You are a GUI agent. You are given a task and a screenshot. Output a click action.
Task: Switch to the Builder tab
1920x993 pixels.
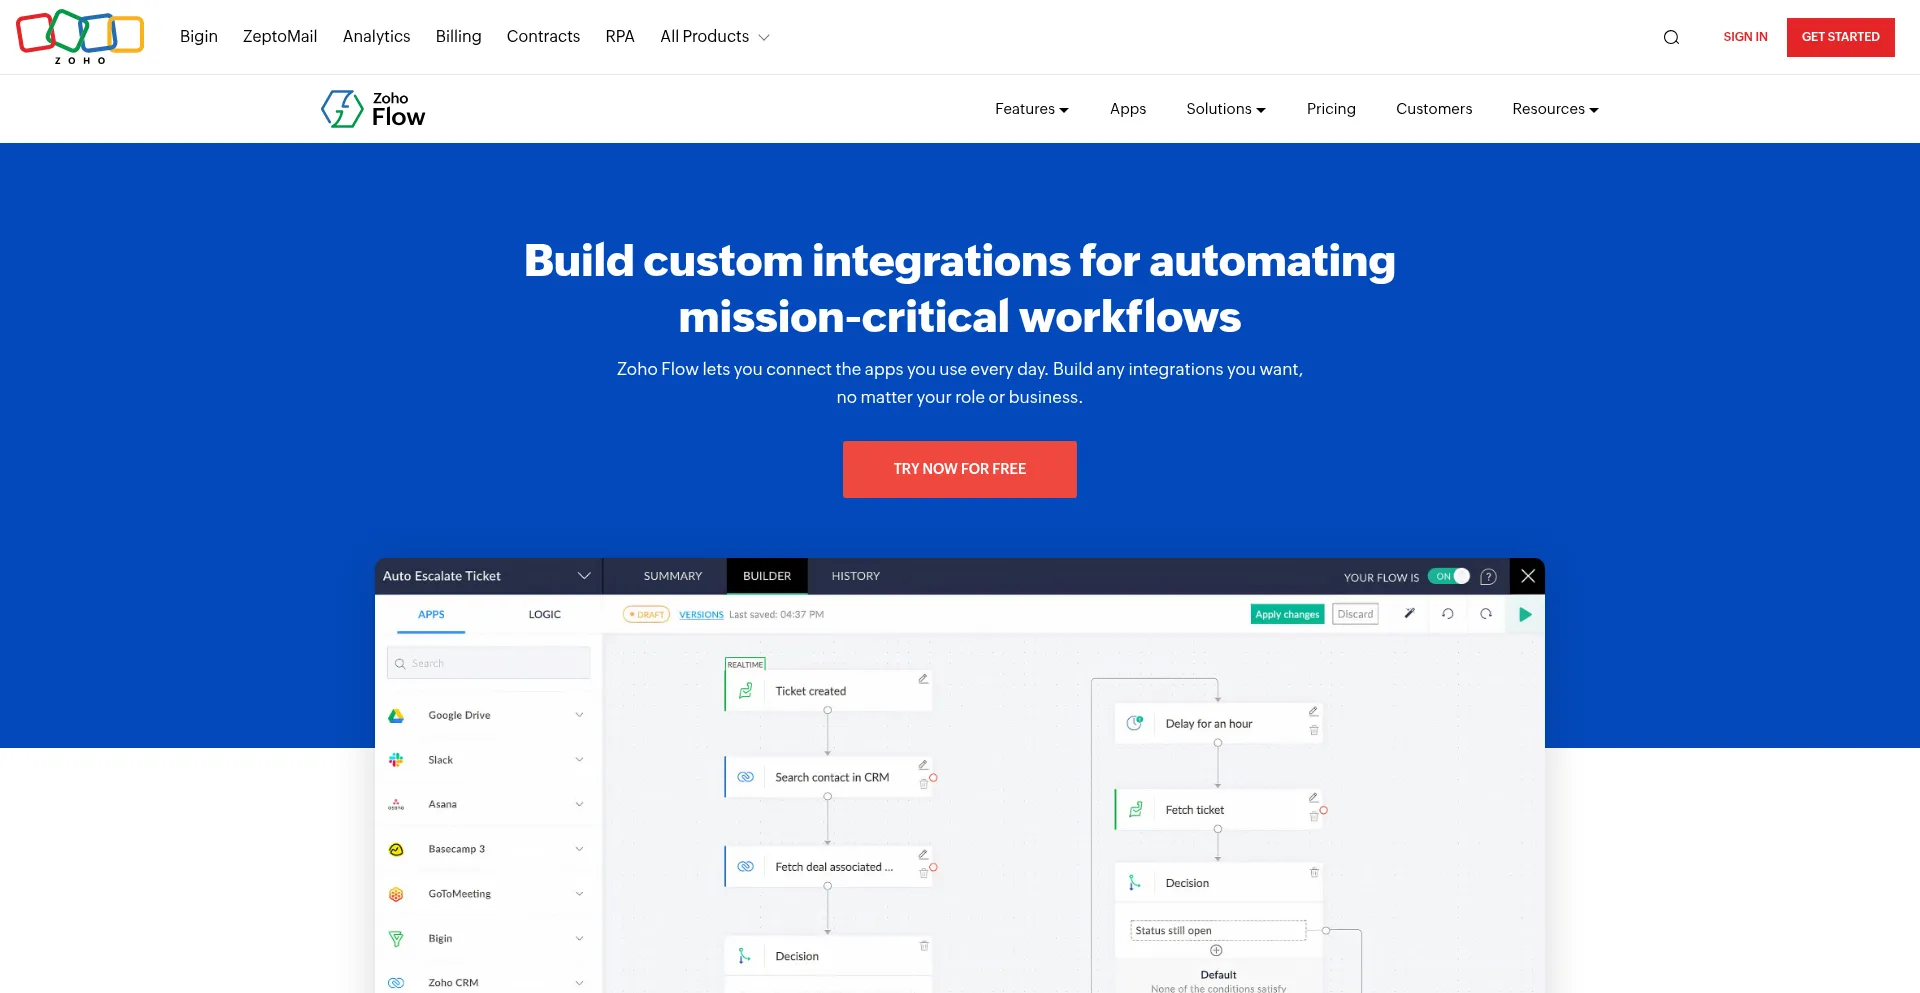tap(767, 576)
